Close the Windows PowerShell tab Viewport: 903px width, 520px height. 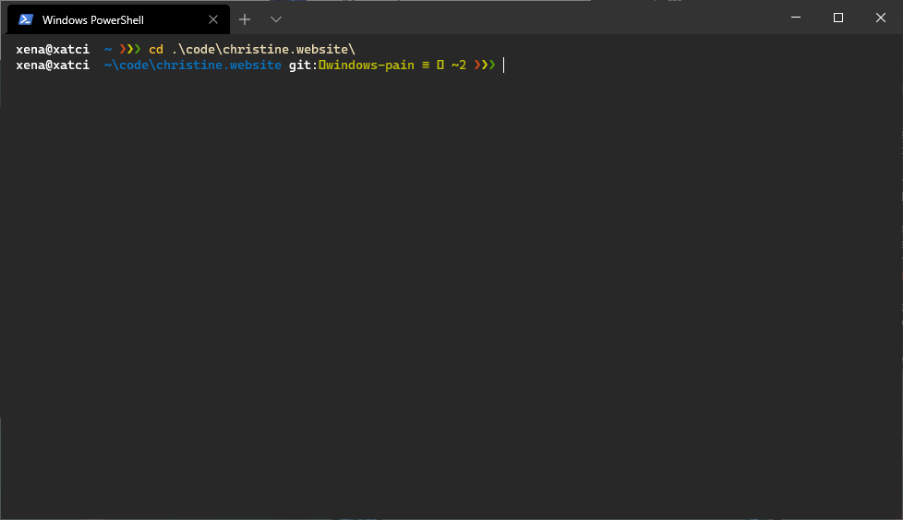tap(213, 20)
